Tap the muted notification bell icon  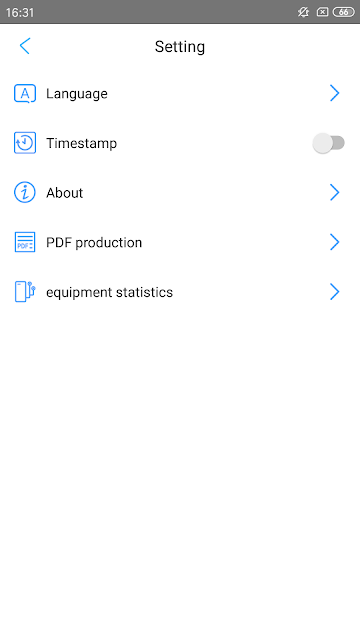point(303,12)
